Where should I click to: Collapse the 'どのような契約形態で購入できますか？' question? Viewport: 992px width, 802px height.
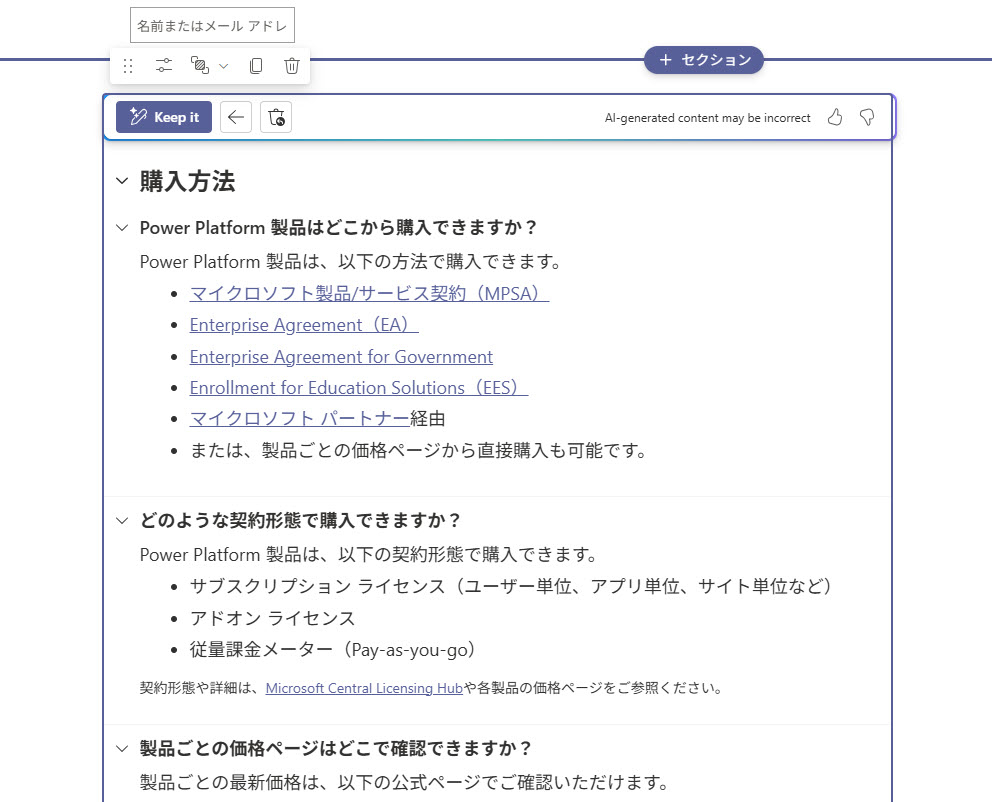122,521
